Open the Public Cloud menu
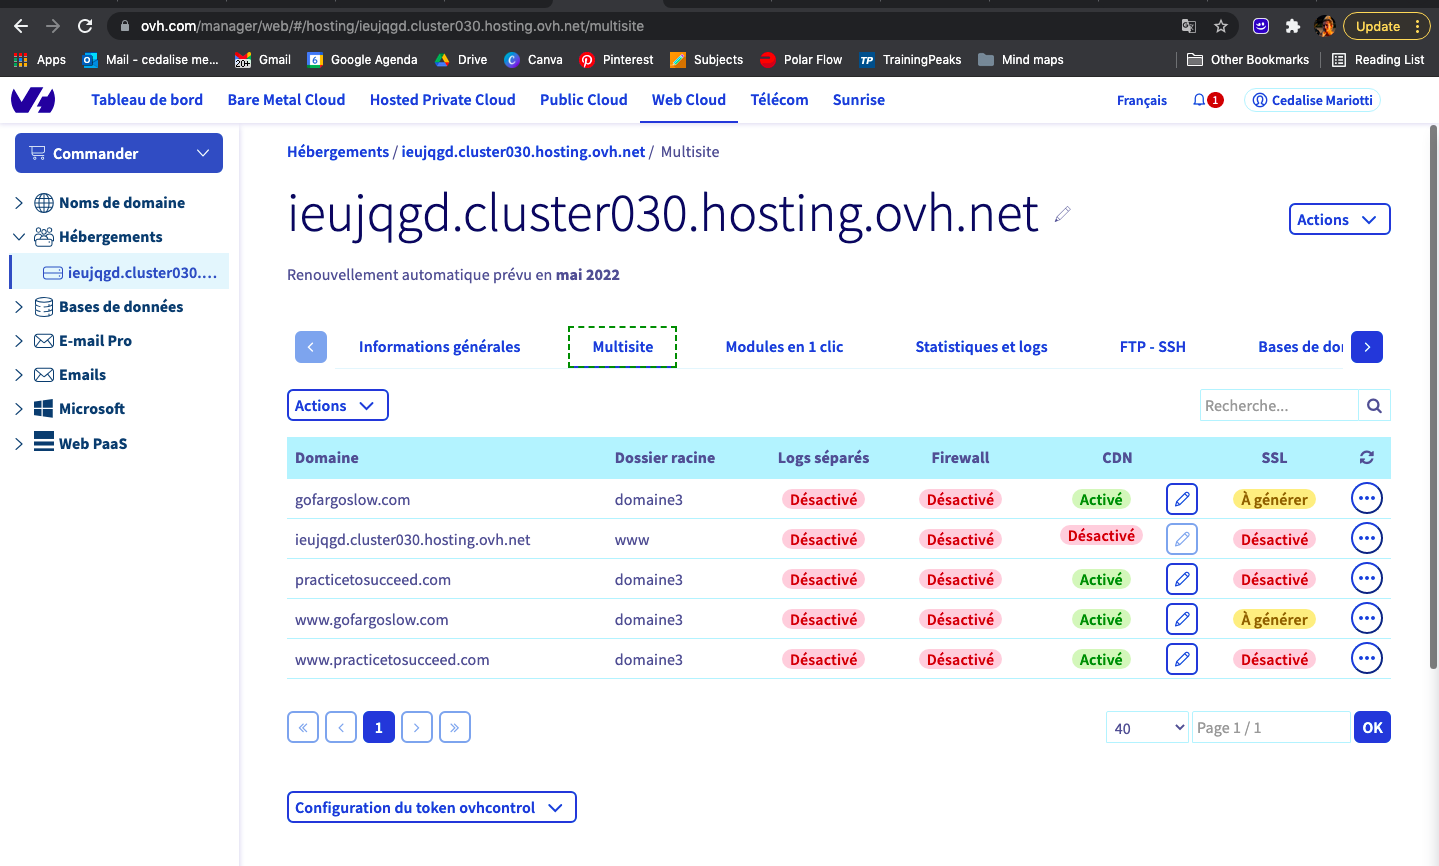 [583, 100]
